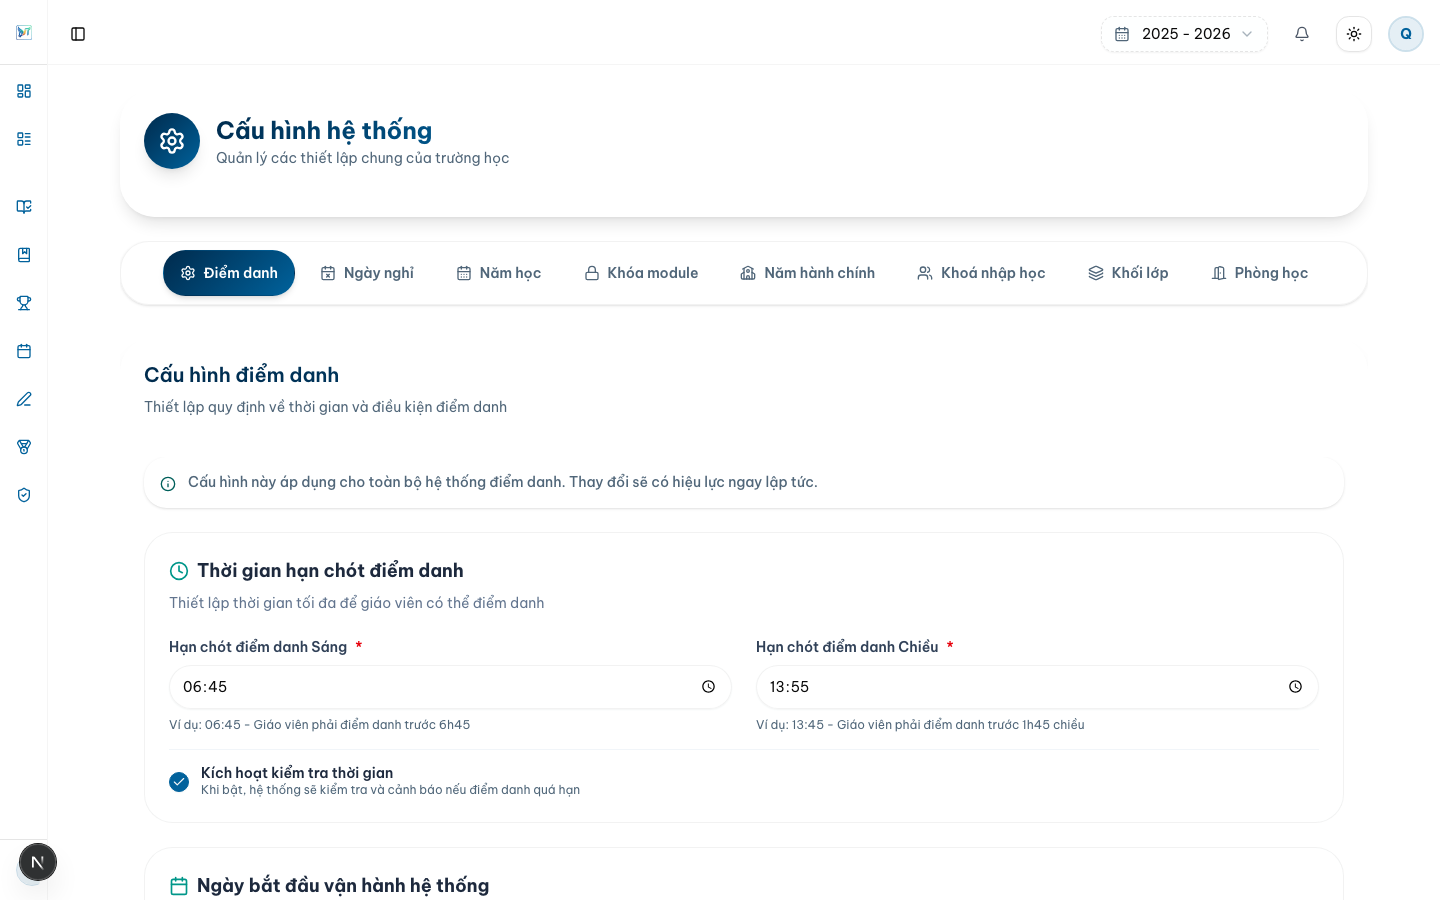
Task: Toggle the sidebar panel icon
Action: click(x=78, y=34)
